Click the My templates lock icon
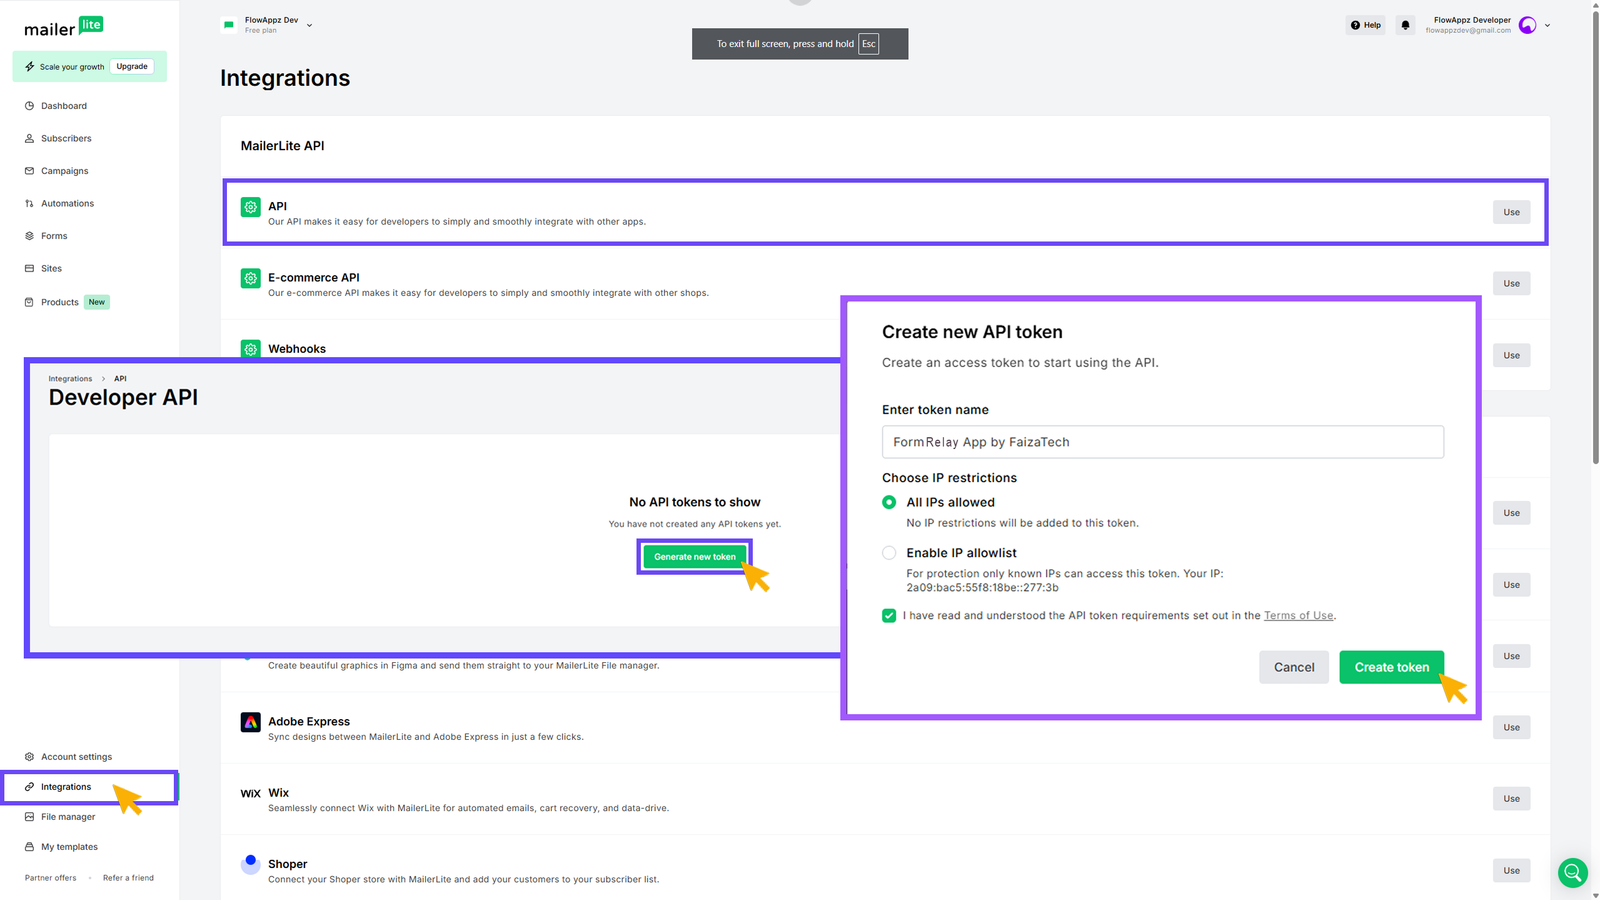The height and width of the screenshot is (900, 1600). tap(29, 847)
